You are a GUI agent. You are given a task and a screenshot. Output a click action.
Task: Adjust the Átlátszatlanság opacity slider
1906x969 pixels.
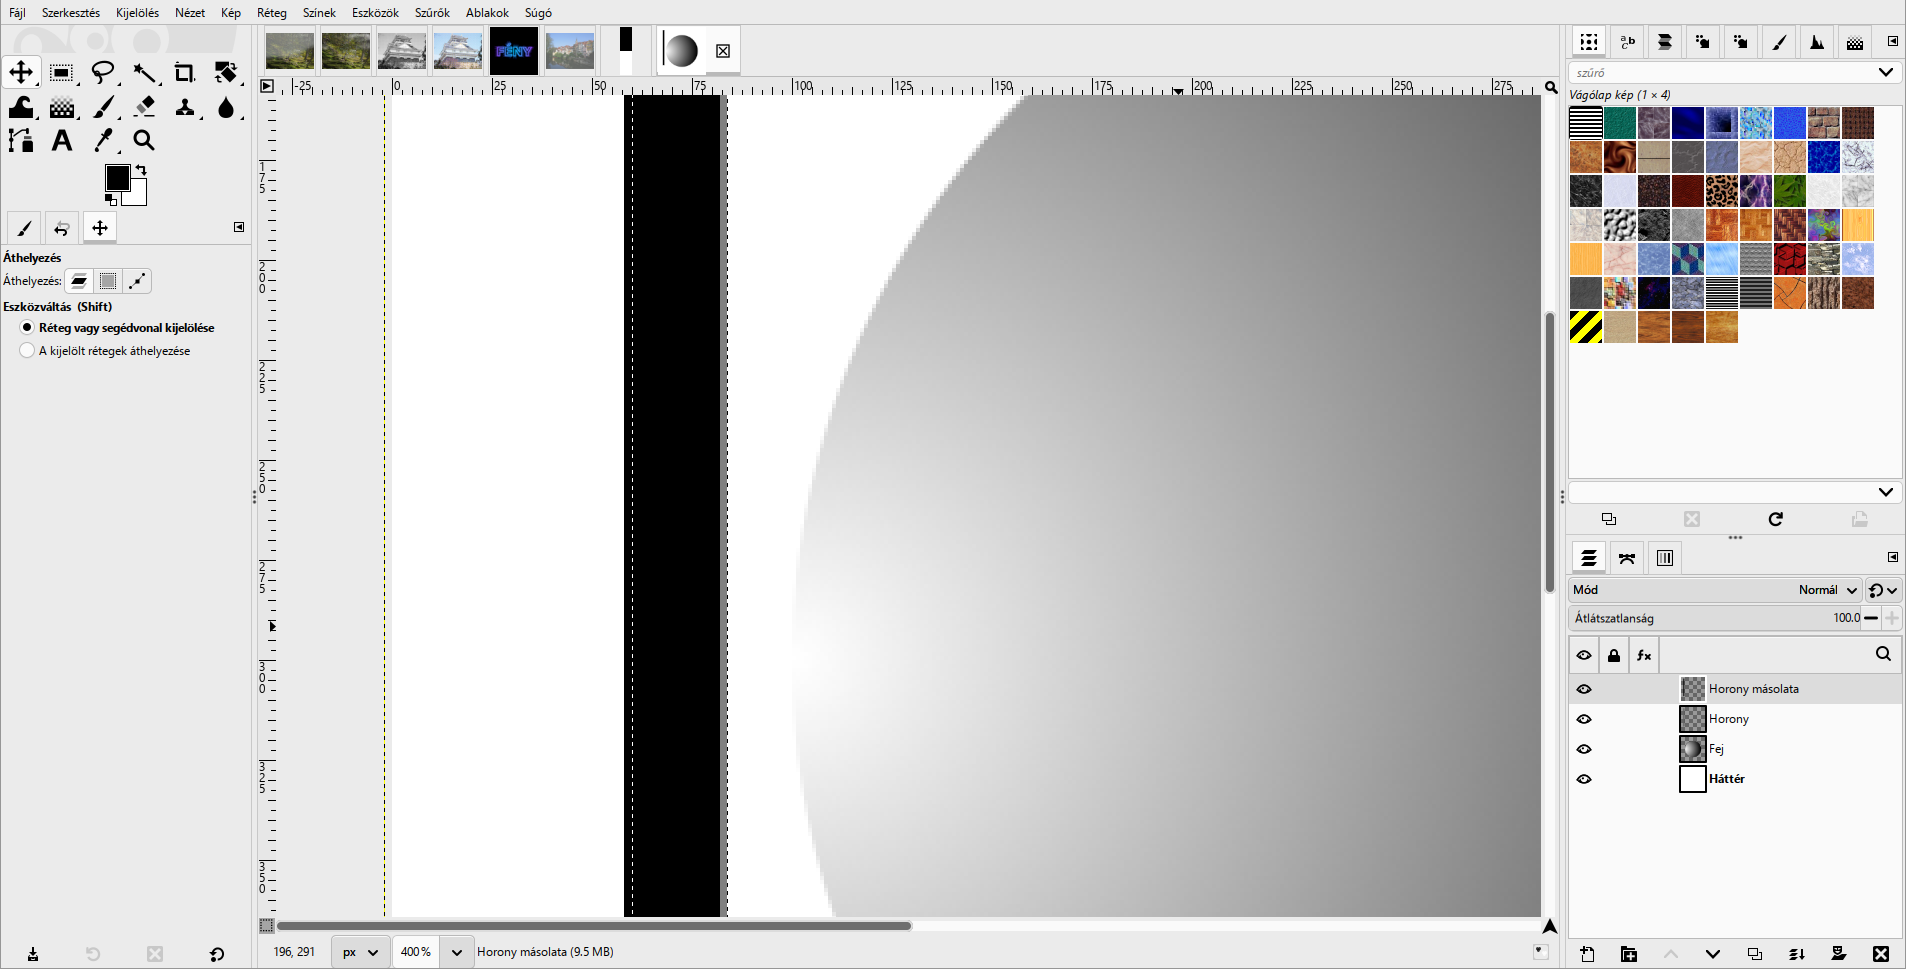tap(1715, 618)
